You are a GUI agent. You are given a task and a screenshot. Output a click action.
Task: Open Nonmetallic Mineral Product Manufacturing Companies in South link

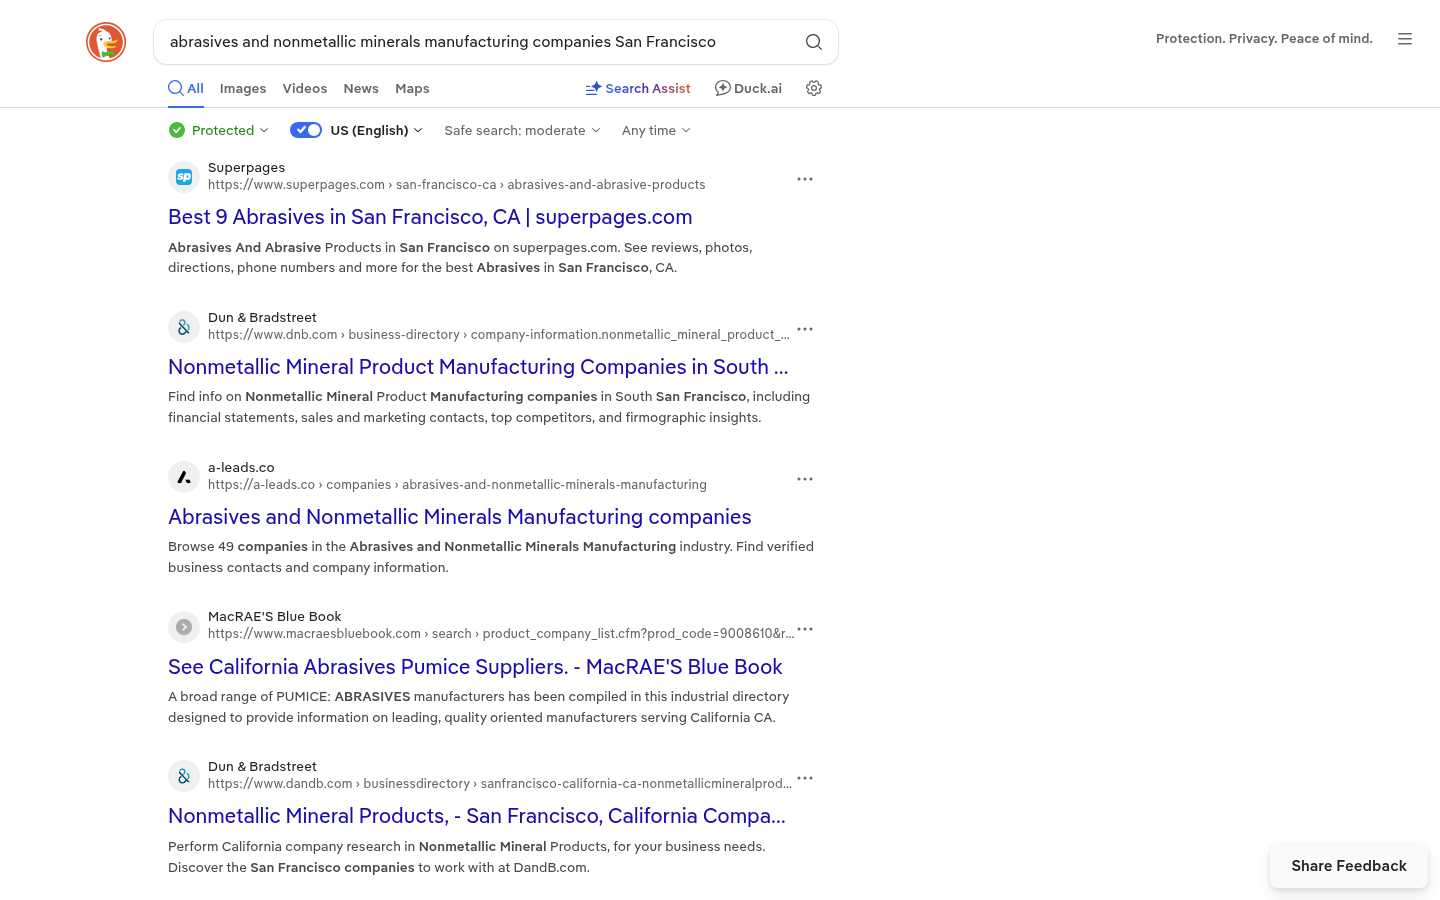(478, 367)
